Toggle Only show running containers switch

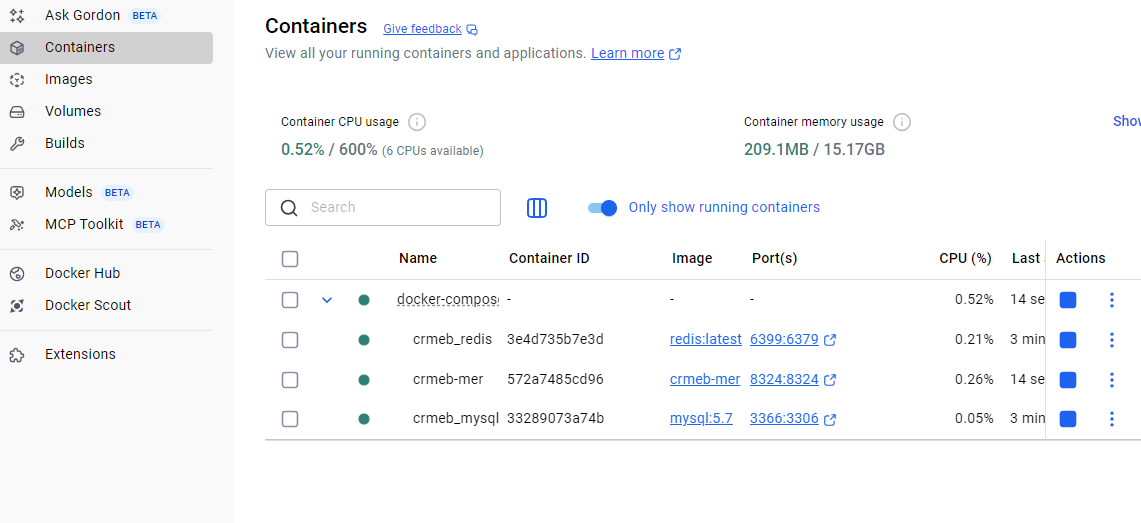pyautogui.click(x=603, y=208)
